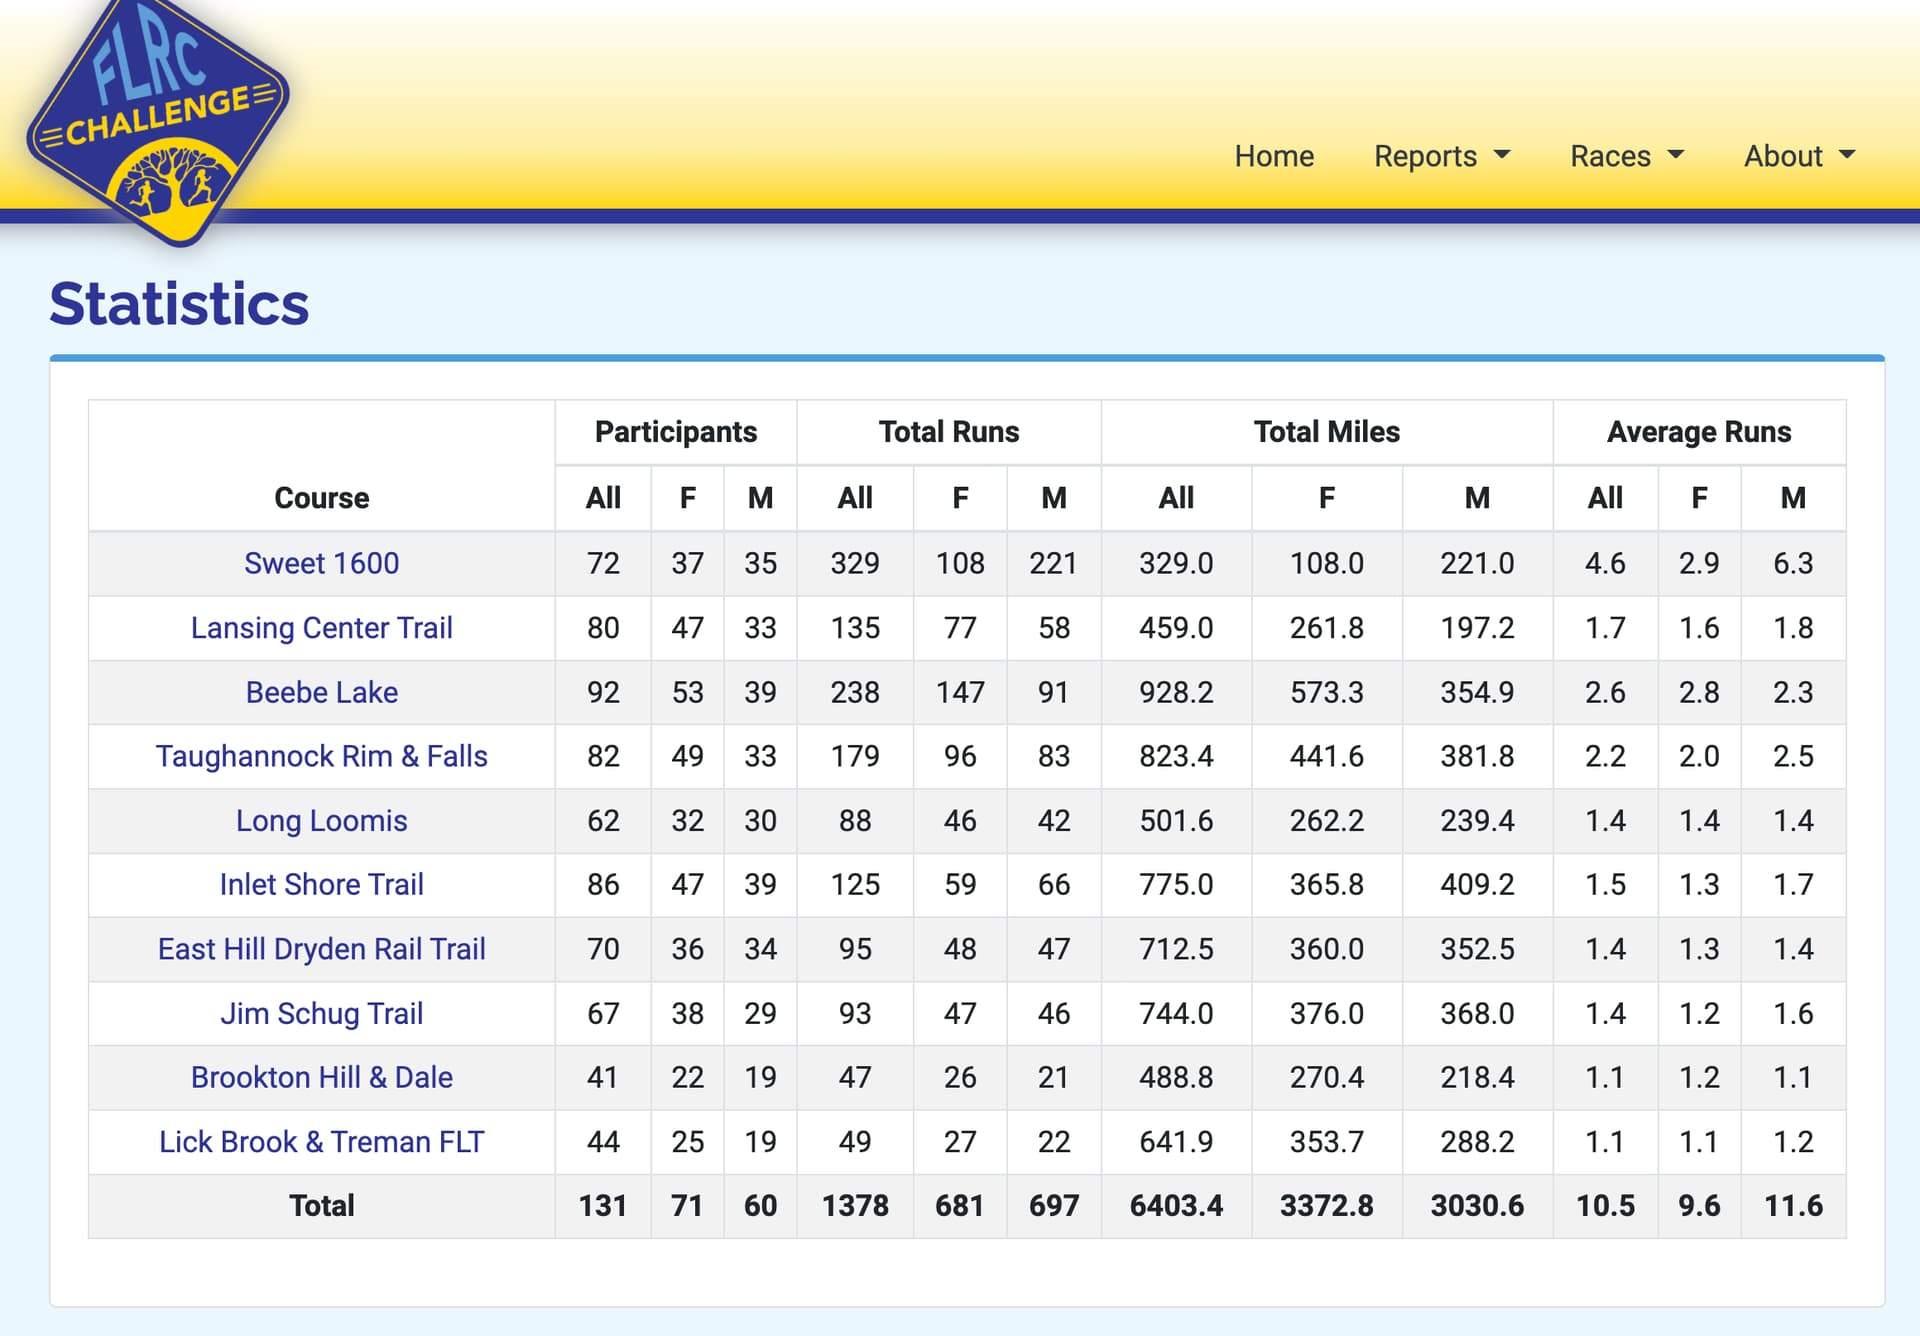Select total female runs 681
Viewport: 1920px width, 1336px height.
point(960,1205)
